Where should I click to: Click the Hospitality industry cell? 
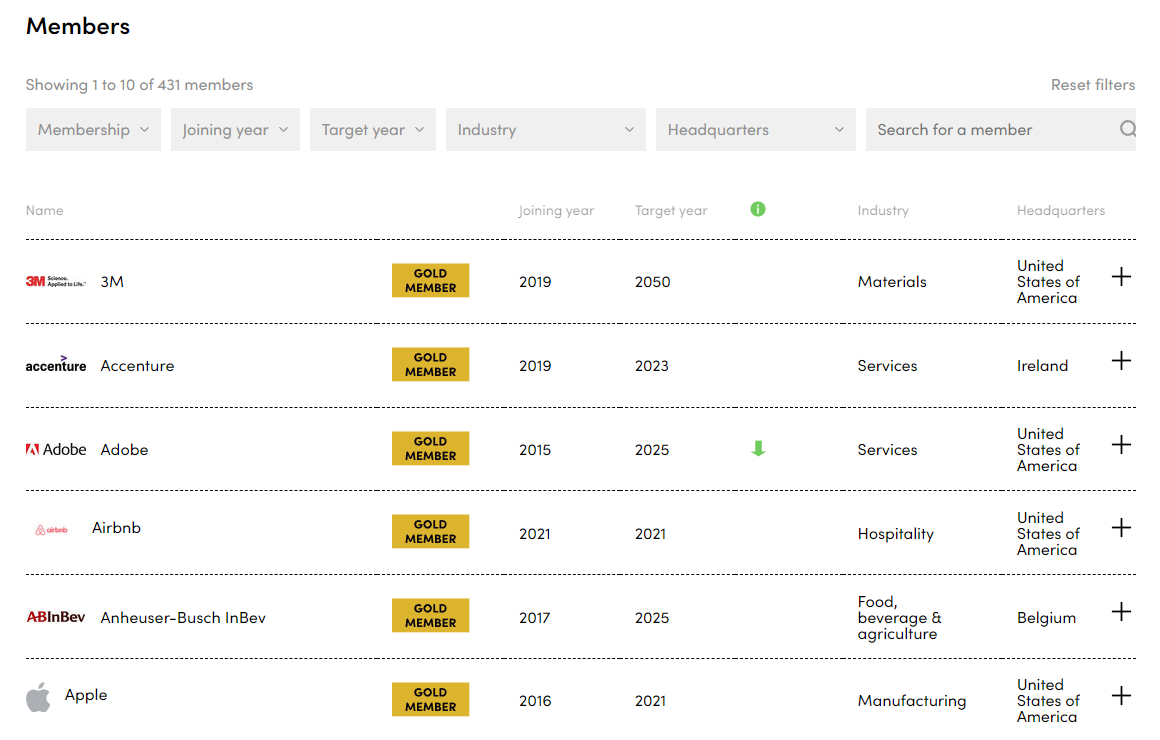(896, 534)
